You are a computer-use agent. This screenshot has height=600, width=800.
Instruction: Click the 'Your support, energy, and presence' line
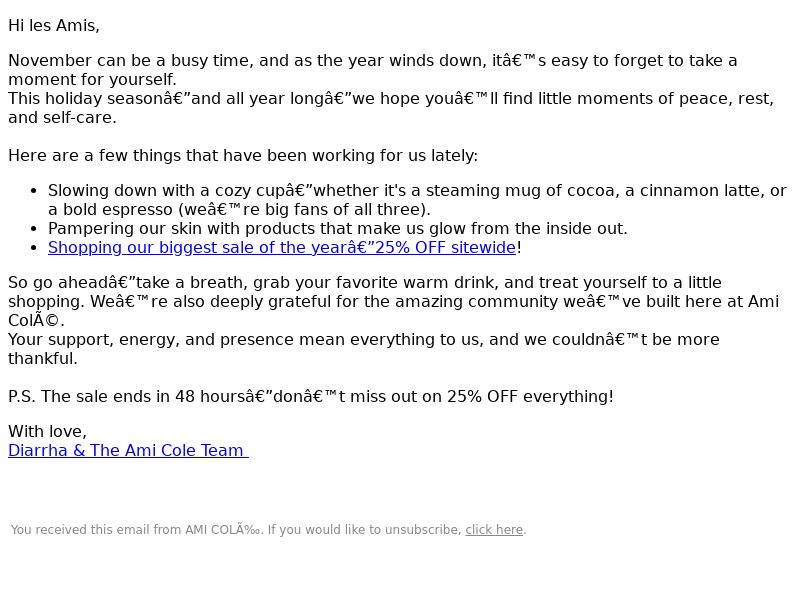(364, 340)
